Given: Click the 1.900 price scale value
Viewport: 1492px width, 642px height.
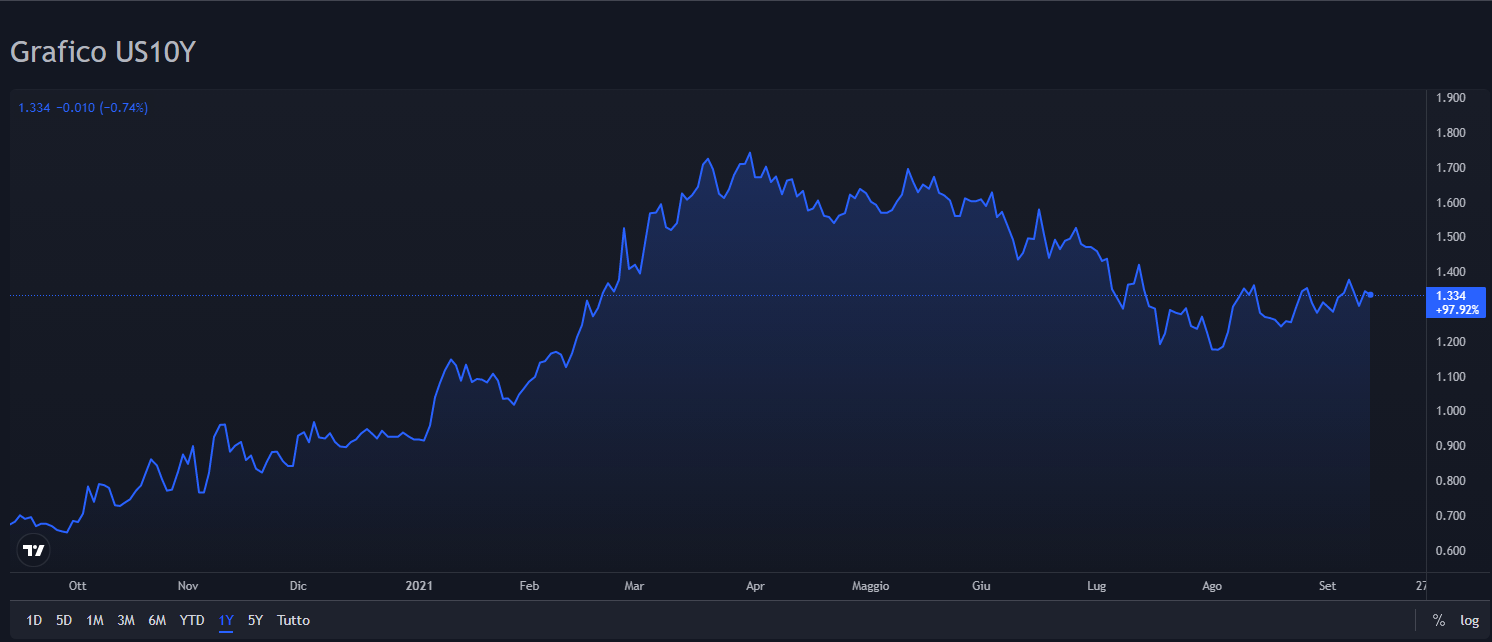Looking at the screenshot, I should [x=1451, y=98].
